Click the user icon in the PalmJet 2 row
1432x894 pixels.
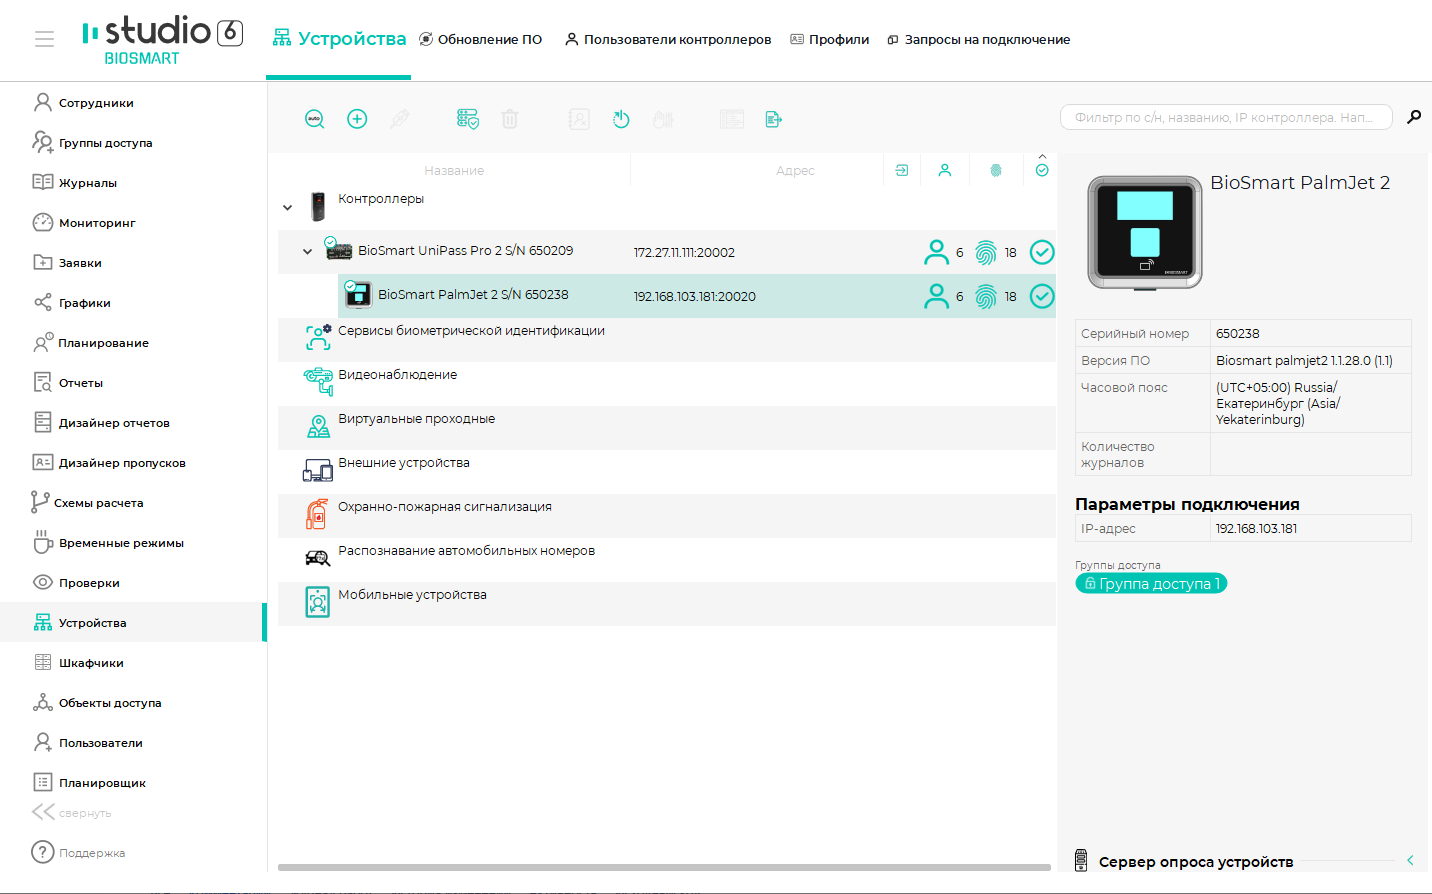[937, 296]
